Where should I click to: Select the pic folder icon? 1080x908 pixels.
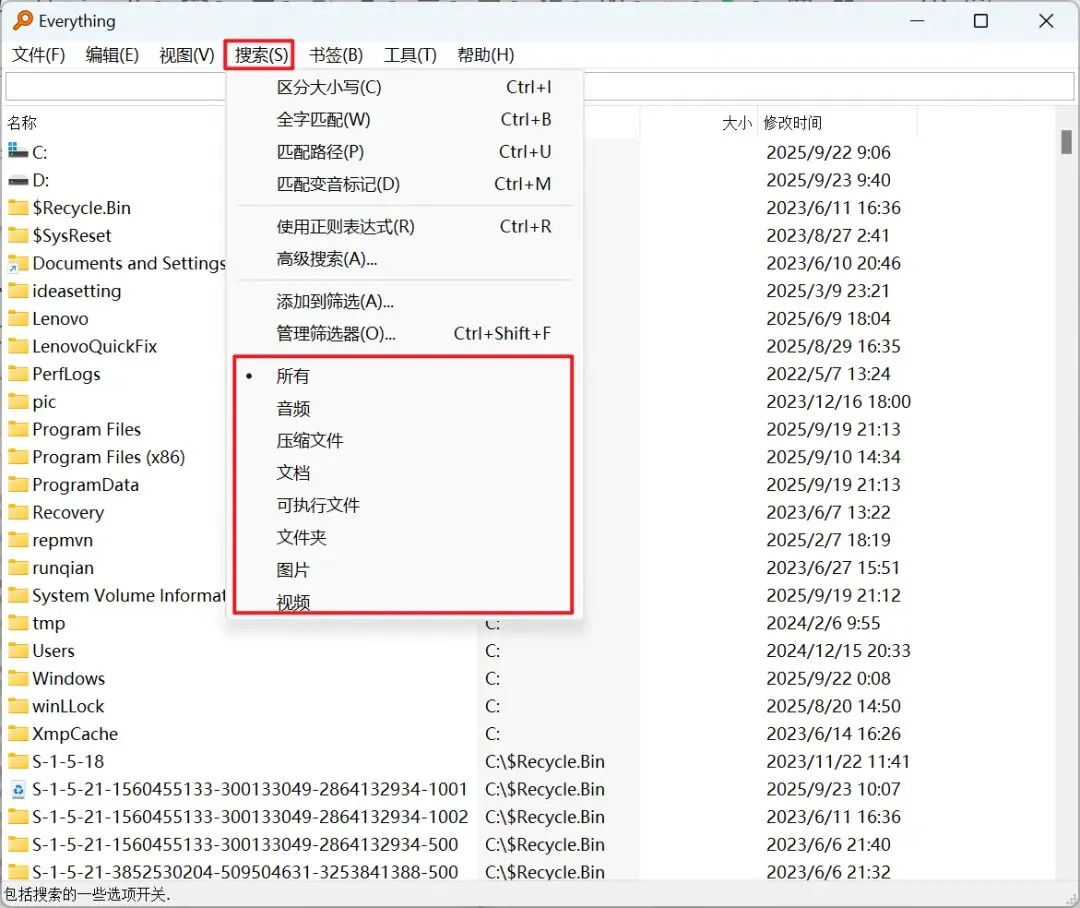click(x=18, y=401)
